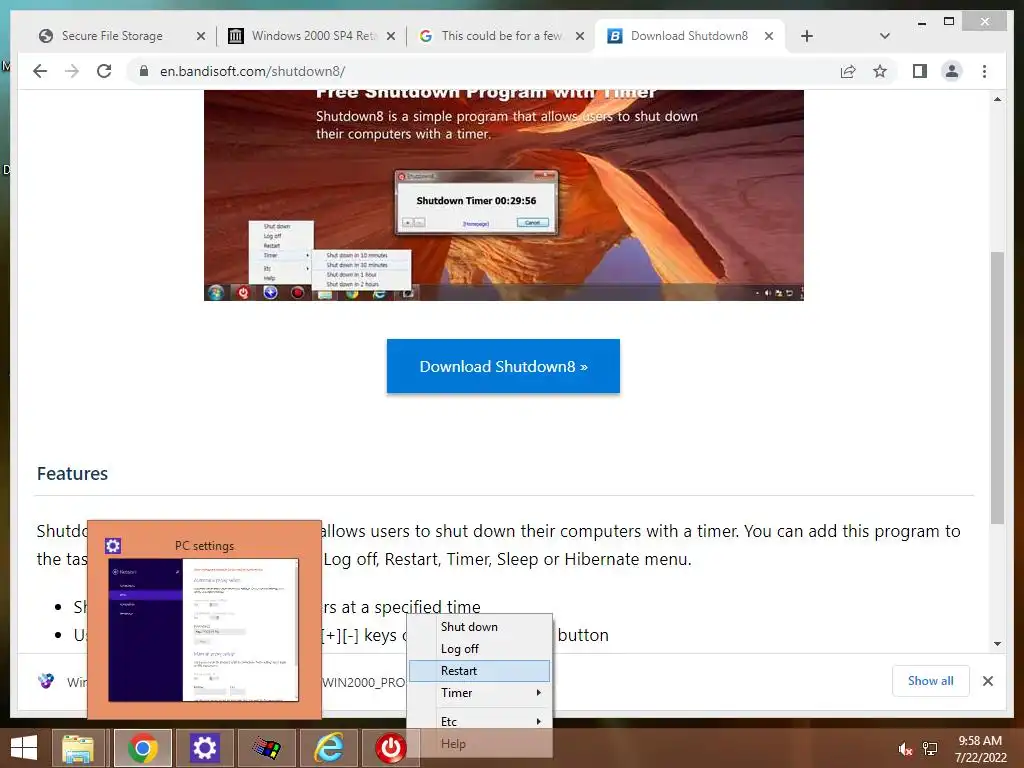Click the forward navigation arrow

(x=72, y=71)
